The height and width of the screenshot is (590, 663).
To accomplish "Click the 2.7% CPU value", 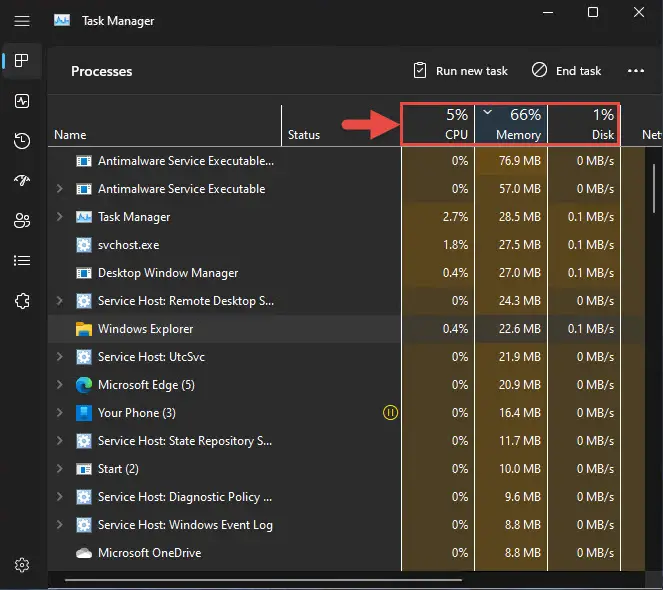I will click(455, 217).
